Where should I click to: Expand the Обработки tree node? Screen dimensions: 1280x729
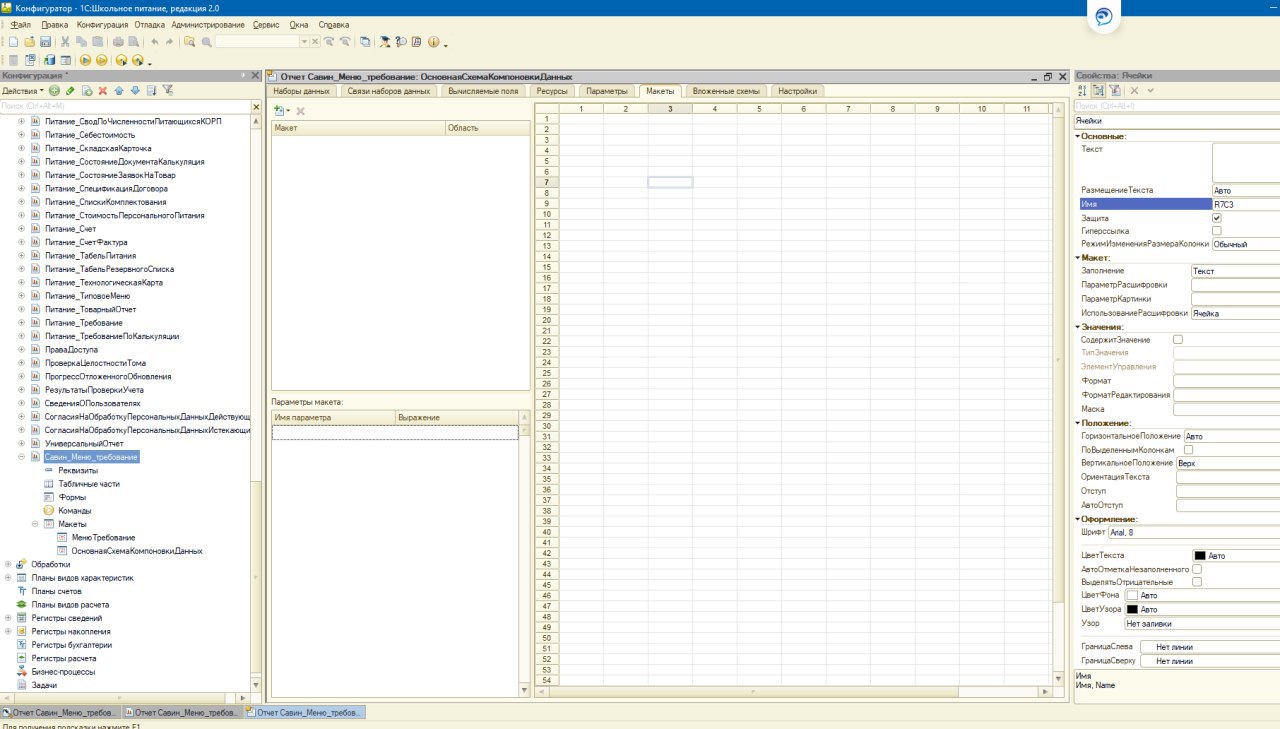[x=8, y=564]
